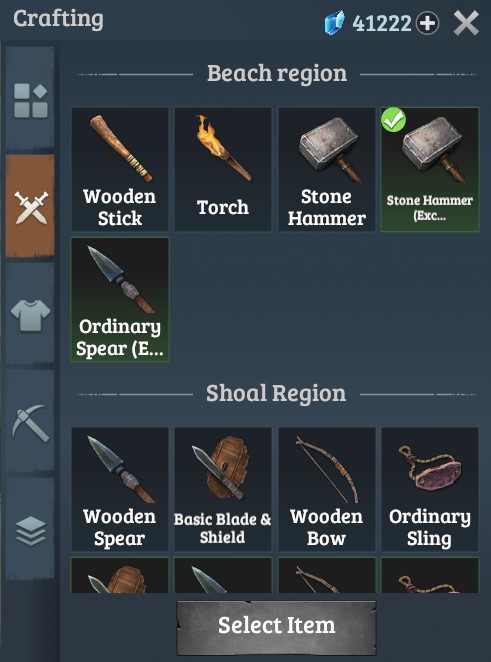Select the unchecked Stone Hammer item
This screenshot has height=662, width=491.
tap(326, 169)
